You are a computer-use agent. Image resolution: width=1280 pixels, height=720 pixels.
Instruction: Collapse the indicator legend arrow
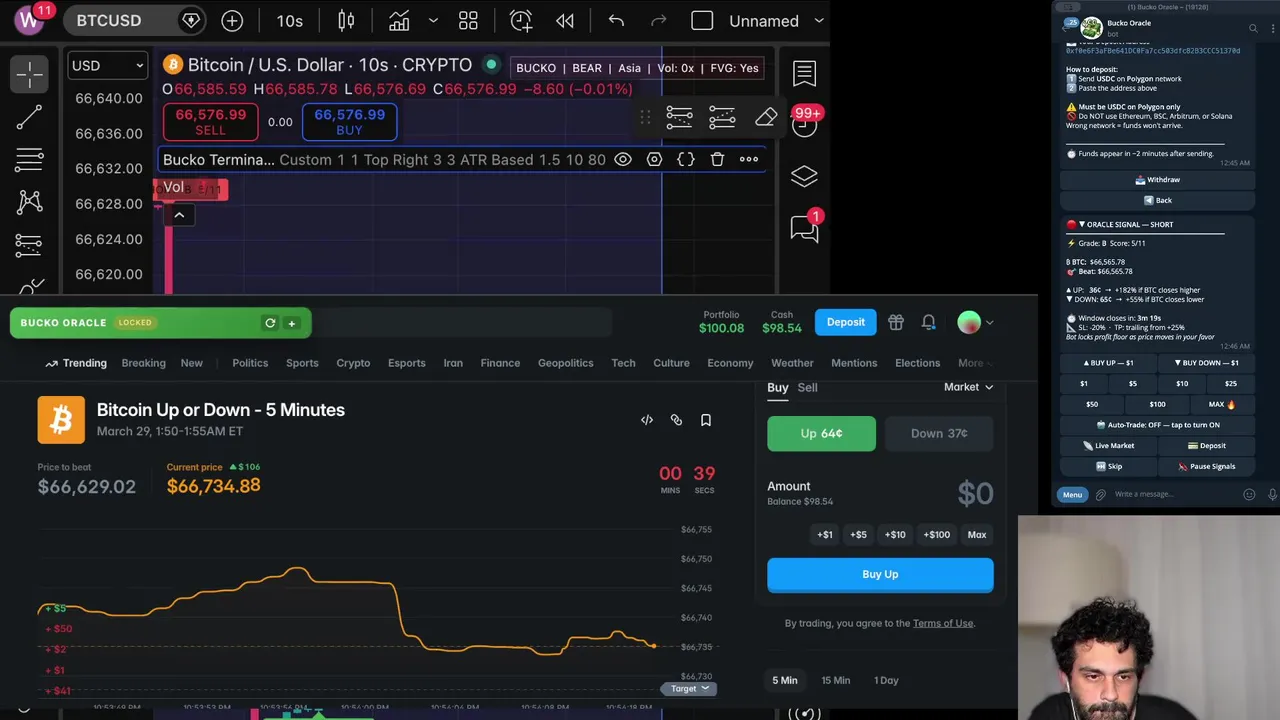179,215
